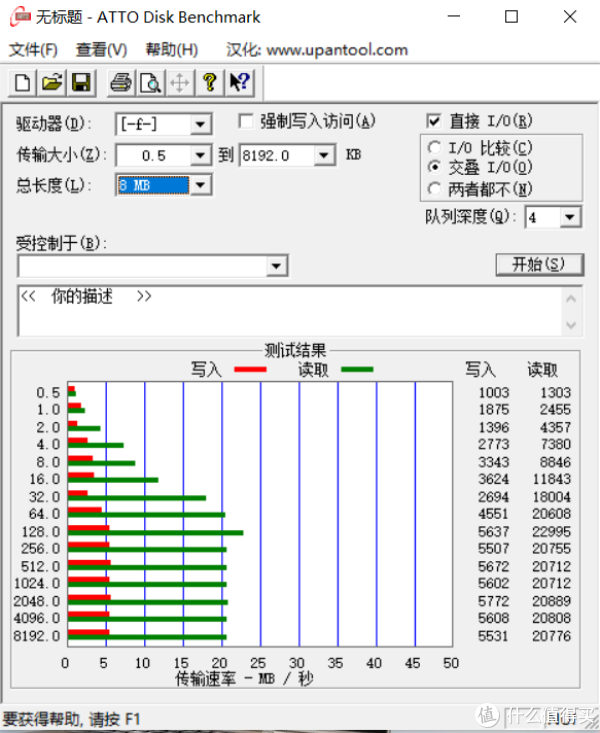Expand the transfer size 0.5 dropdown
The image size is (600, 733).
pyautogui.click(x=200, y=155)
